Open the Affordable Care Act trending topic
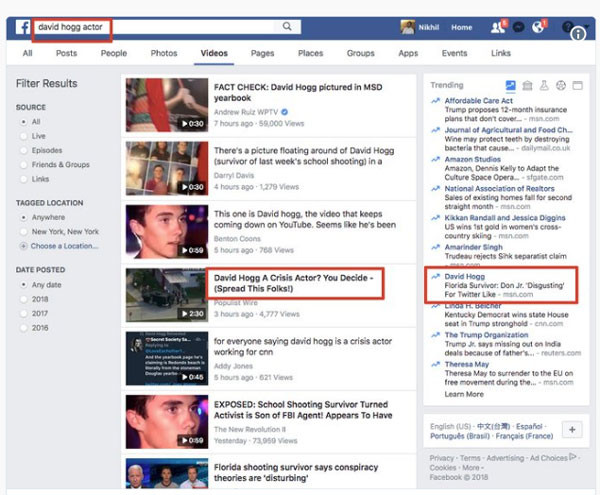This screenshot has height=495, width=600. tap(478, 101)
